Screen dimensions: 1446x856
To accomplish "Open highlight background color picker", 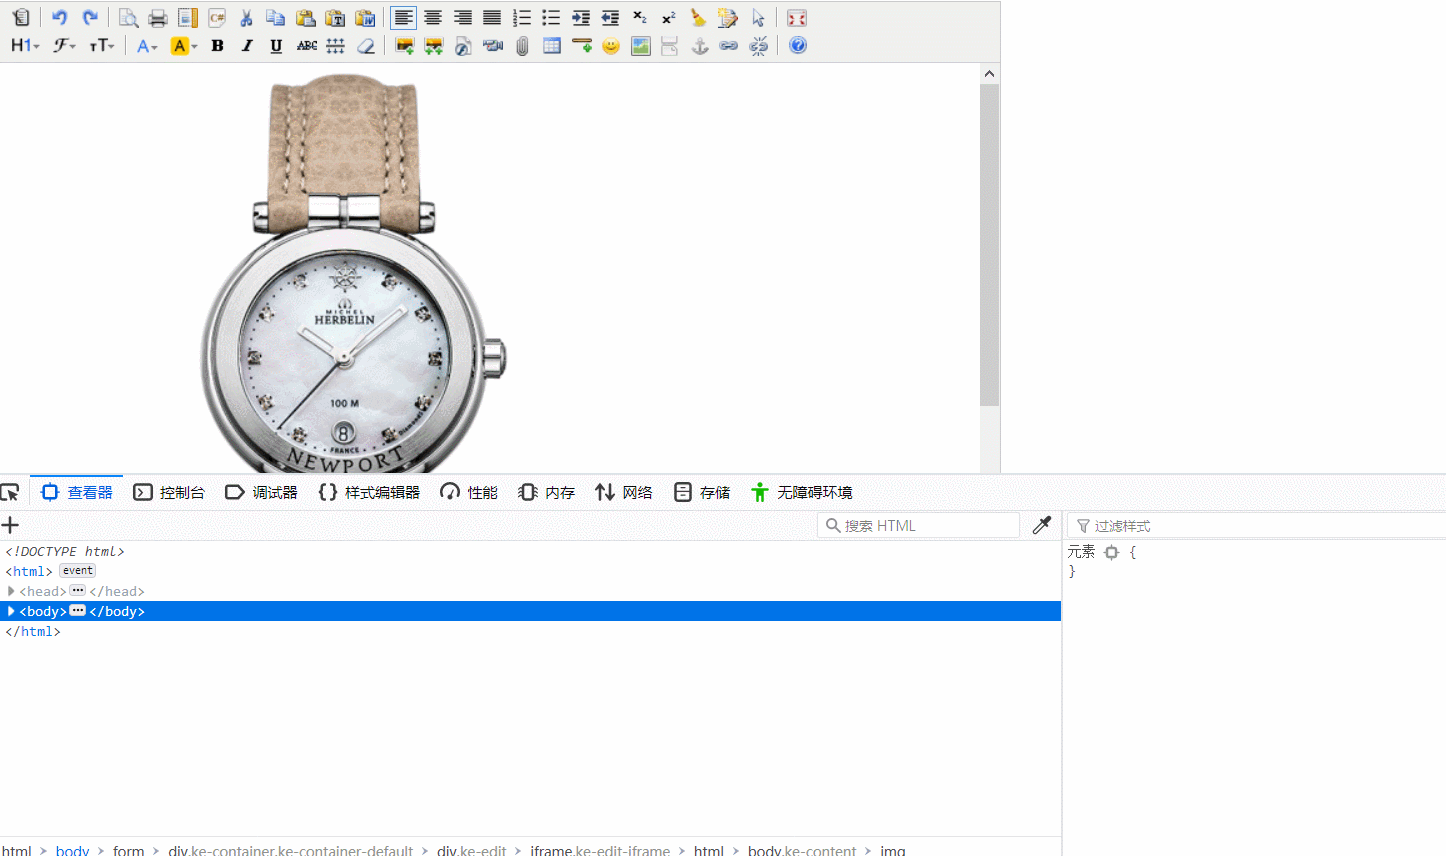I will [184, 46].
